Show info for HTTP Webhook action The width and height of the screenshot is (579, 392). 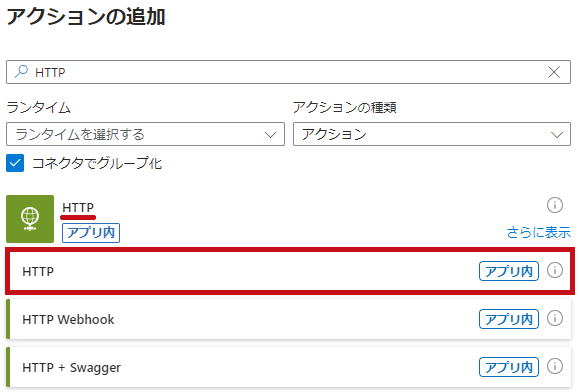click(555, 318)
